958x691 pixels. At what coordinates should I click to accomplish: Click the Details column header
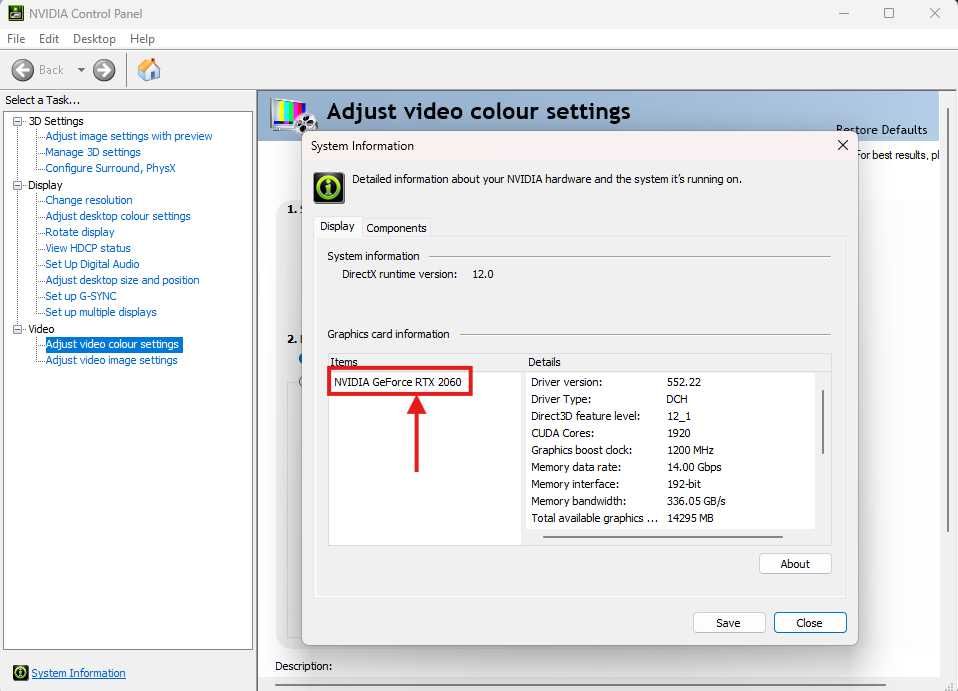(x=678, y=362)
